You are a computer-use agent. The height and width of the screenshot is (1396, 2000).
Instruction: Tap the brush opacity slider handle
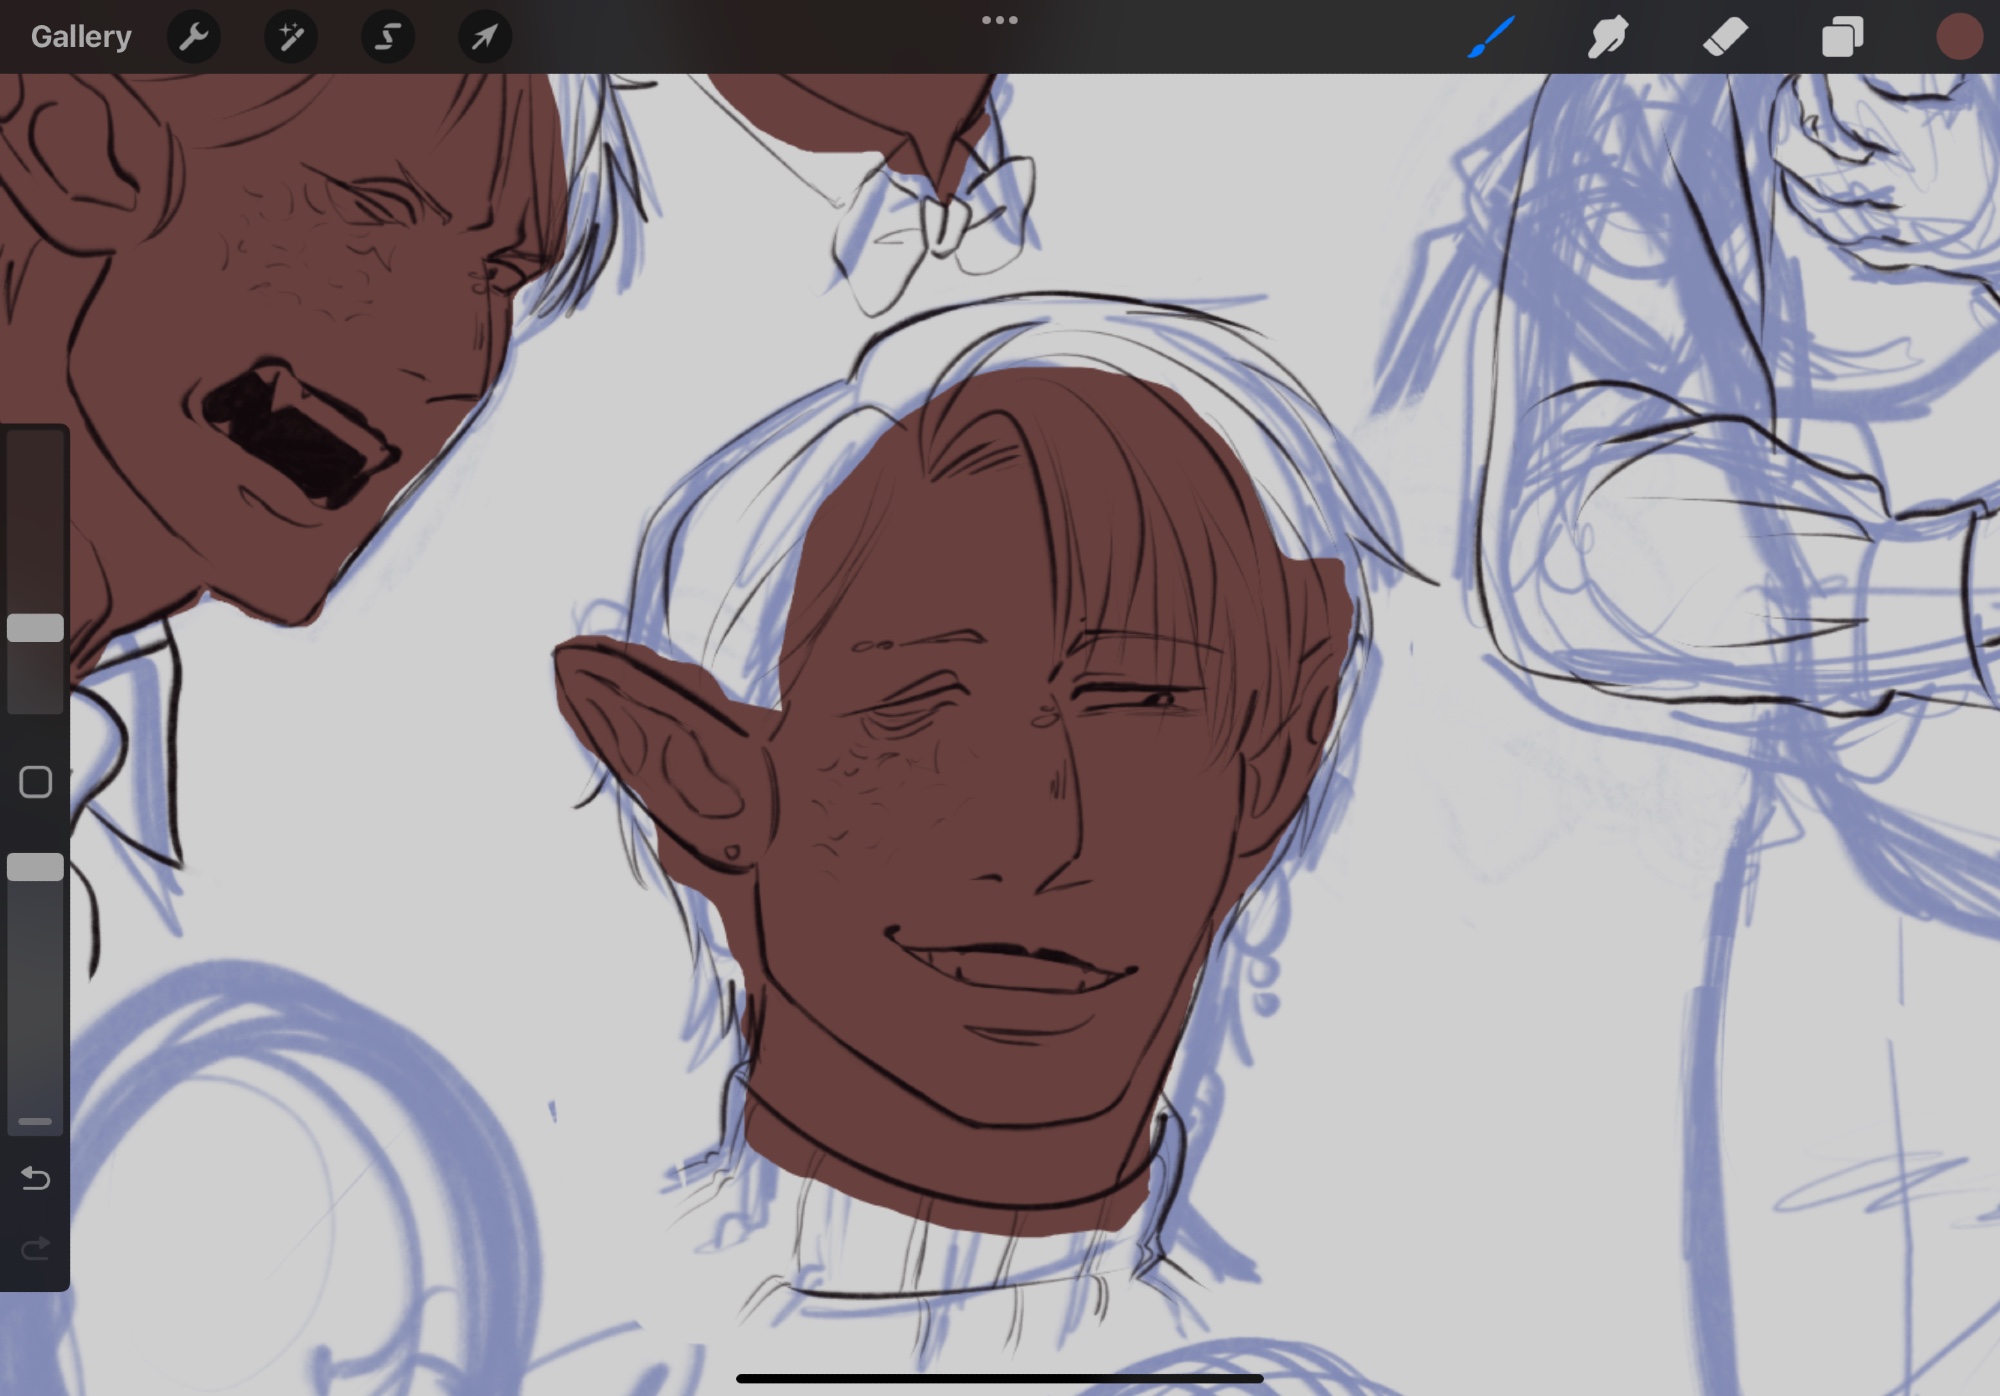click(x=35, y=867)
